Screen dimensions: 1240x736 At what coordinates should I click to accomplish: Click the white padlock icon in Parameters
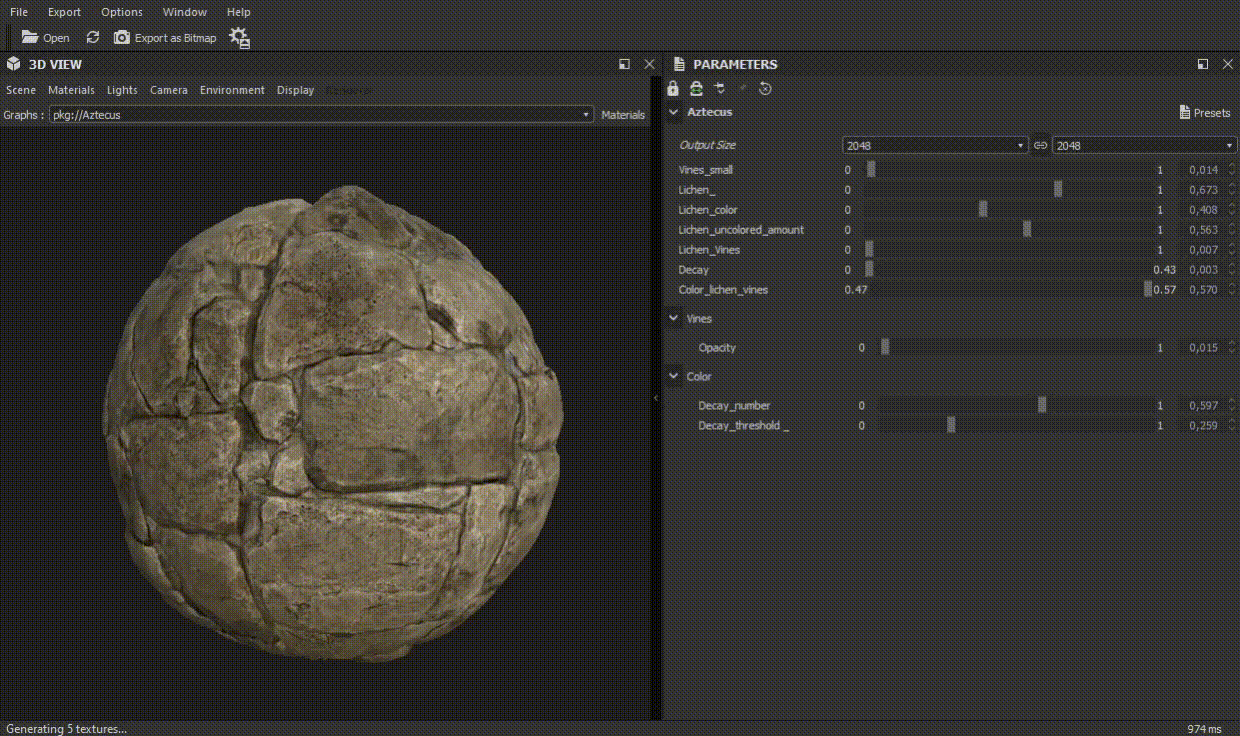(673, 89)
